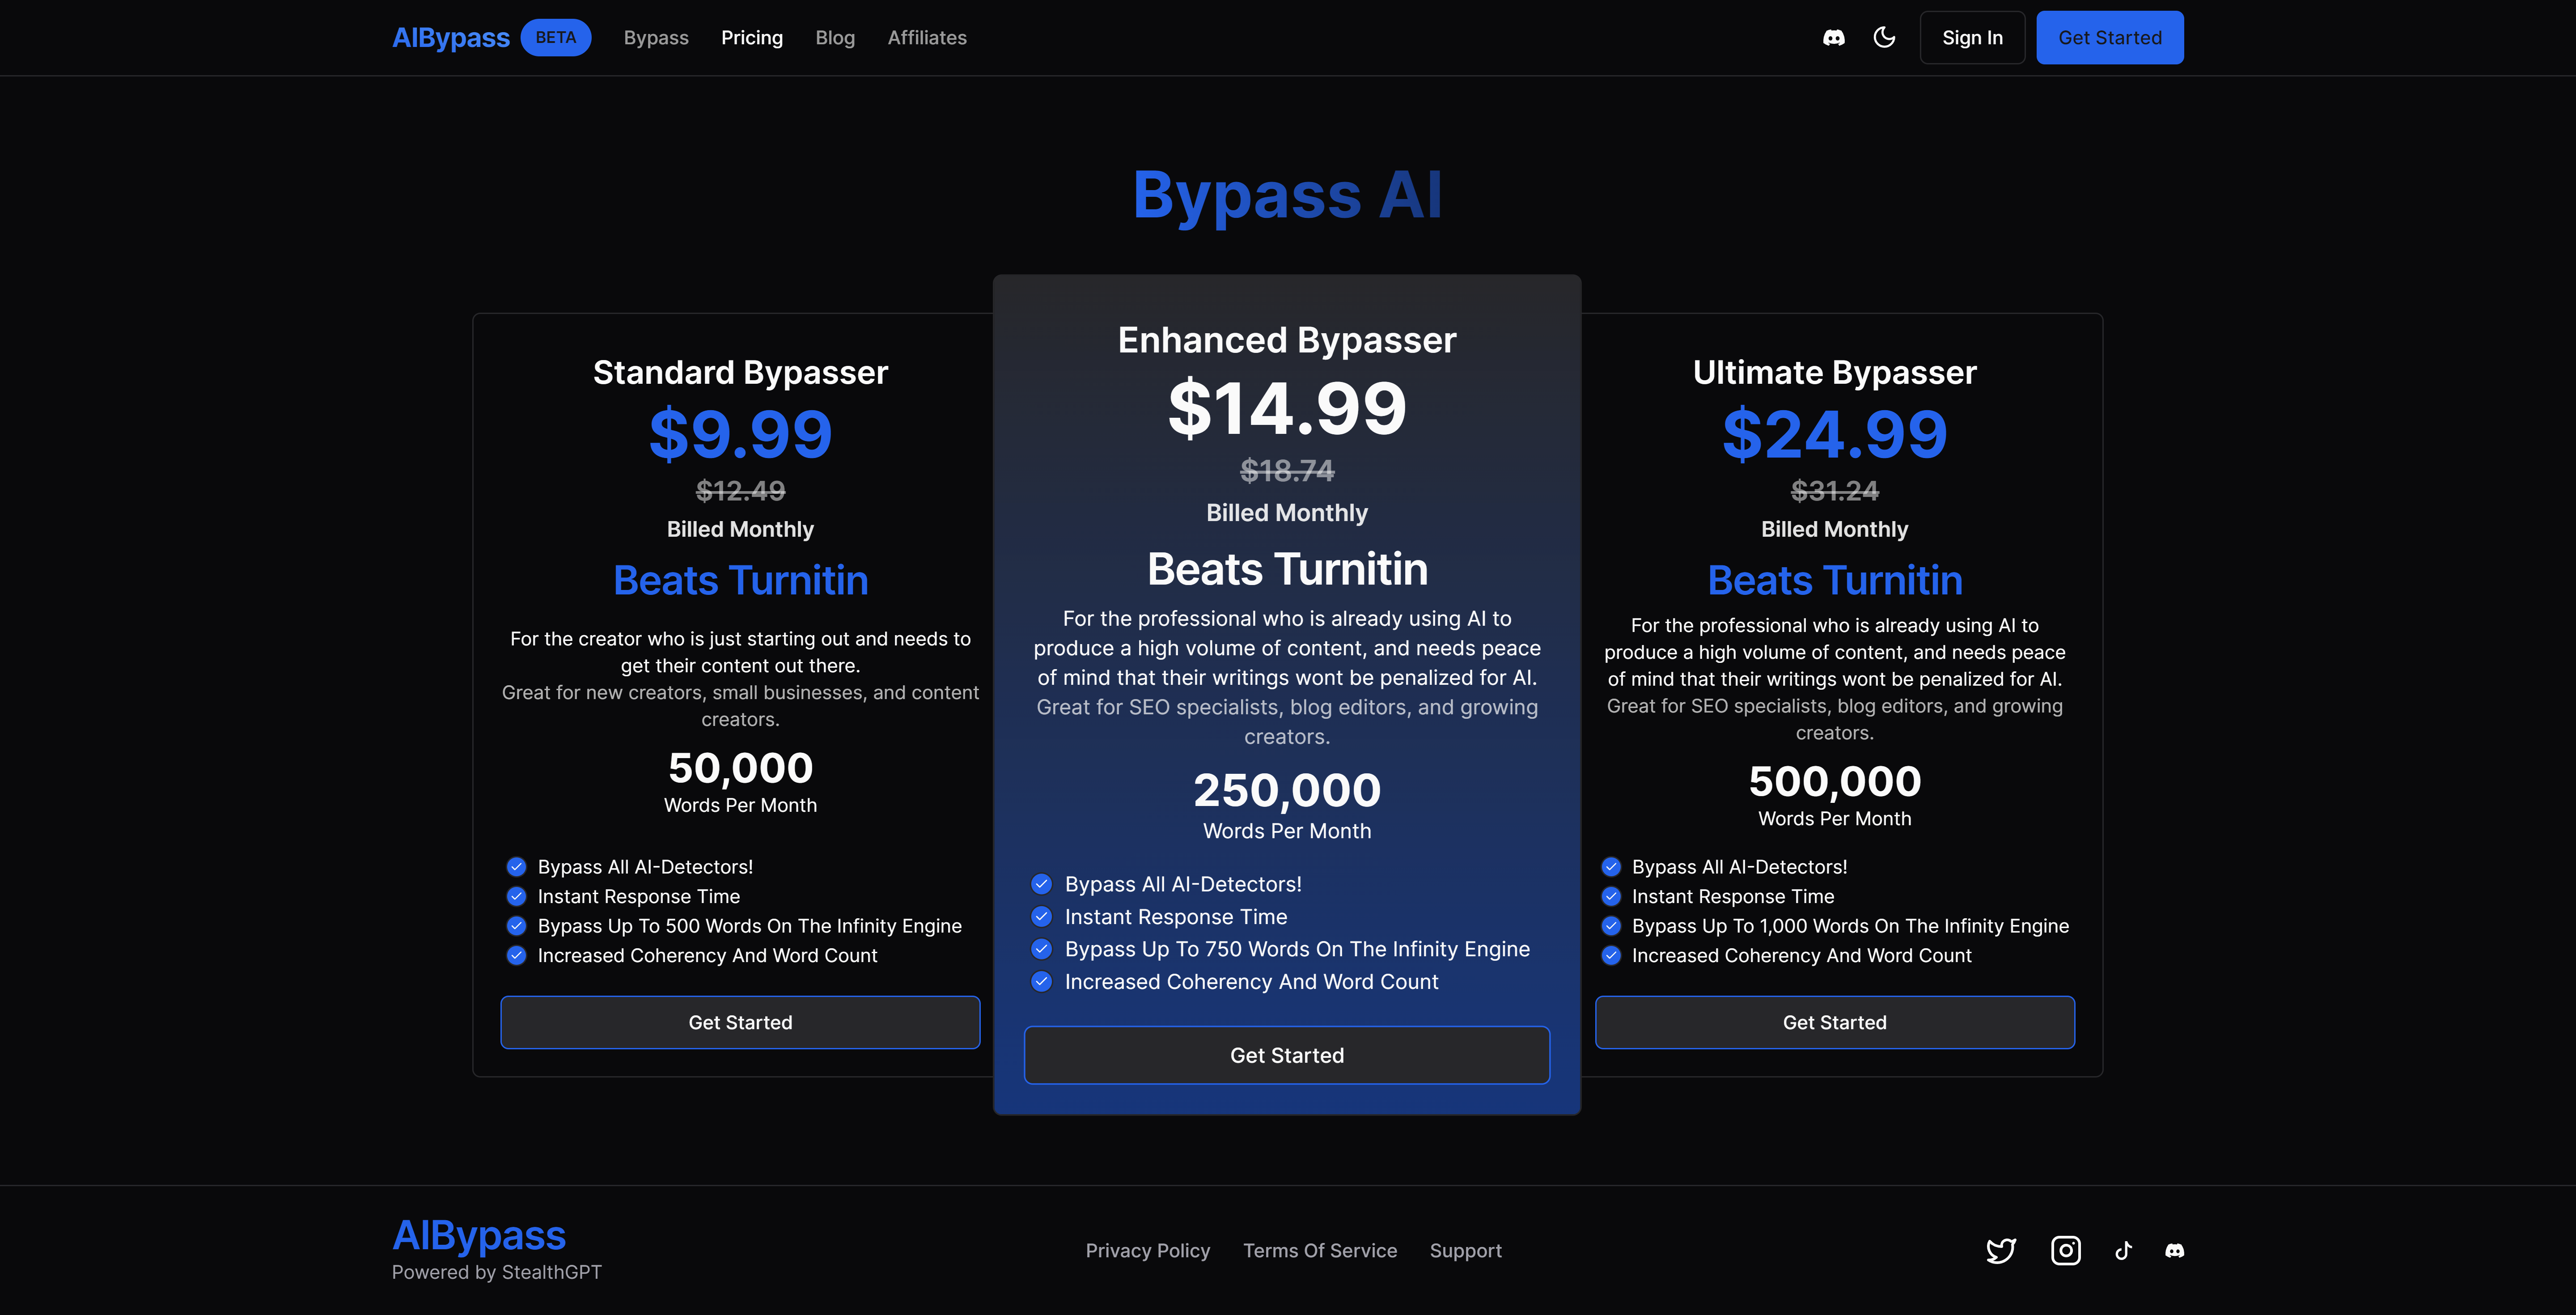Viewport: 2576px width, 1315px height.
Task: Click the 500,000 words figure
Action: tap(1835, 781)
